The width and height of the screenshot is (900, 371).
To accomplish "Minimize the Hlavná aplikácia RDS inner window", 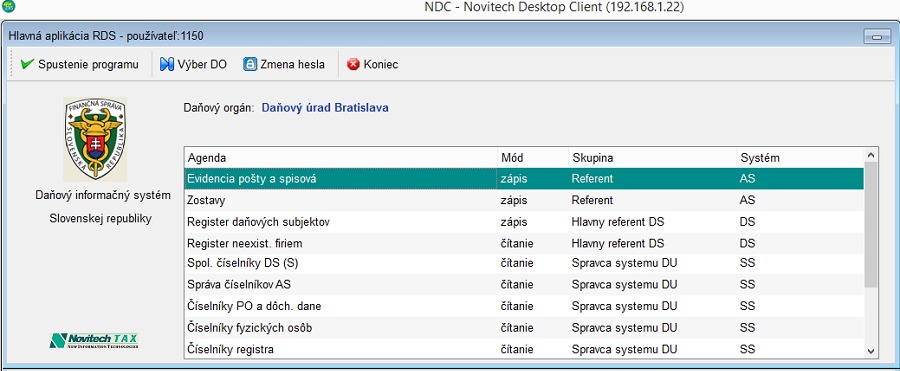I will [x=876, y=37].
